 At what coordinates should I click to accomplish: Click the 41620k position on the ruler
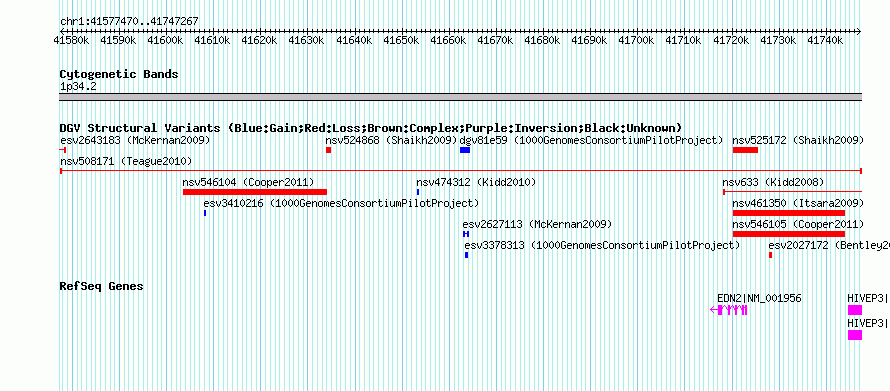tap(259, 41)
